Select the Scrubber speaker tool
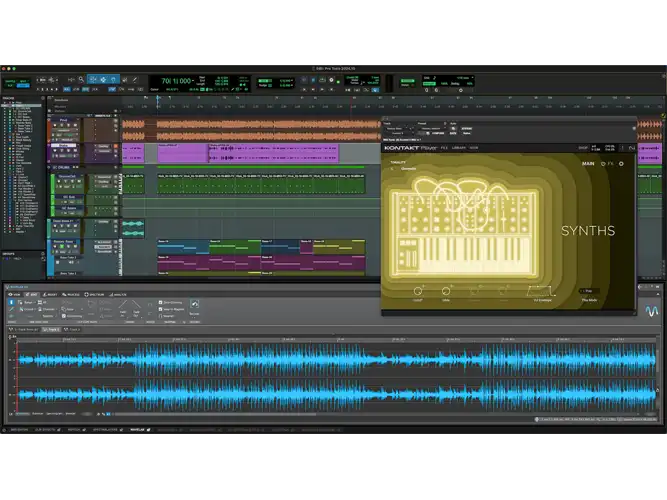The image size is (667, 500). coord(125,80)
